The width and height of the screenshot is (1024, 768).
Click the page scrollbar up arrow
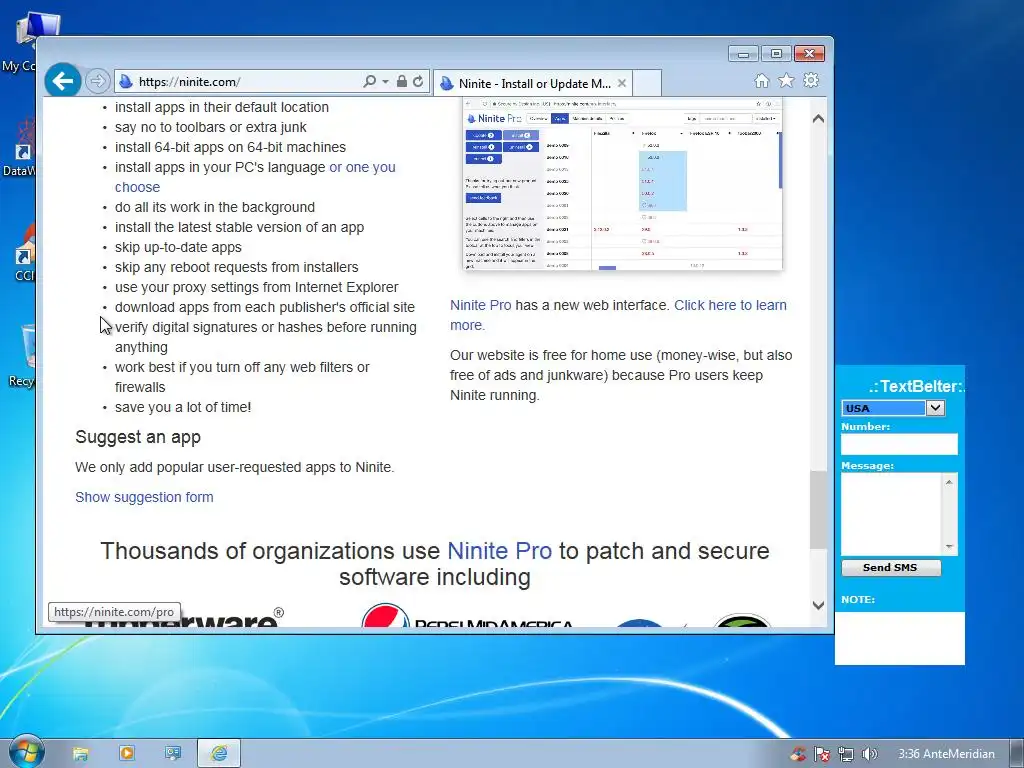818,119
